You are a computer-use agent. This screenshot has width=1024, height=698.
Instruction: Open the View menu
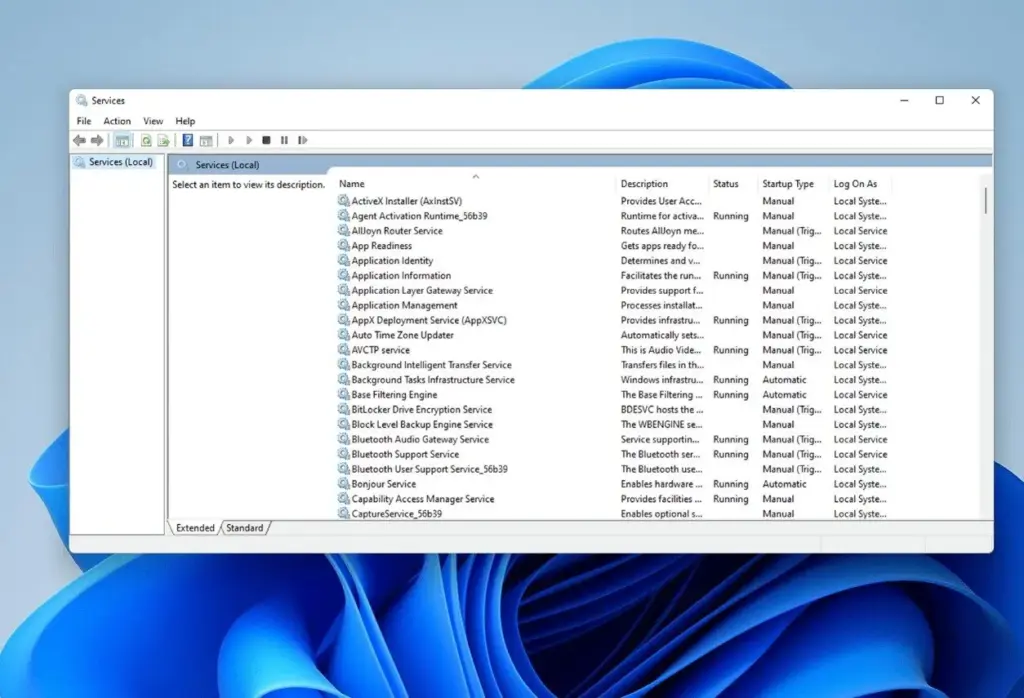pos(153,121)
